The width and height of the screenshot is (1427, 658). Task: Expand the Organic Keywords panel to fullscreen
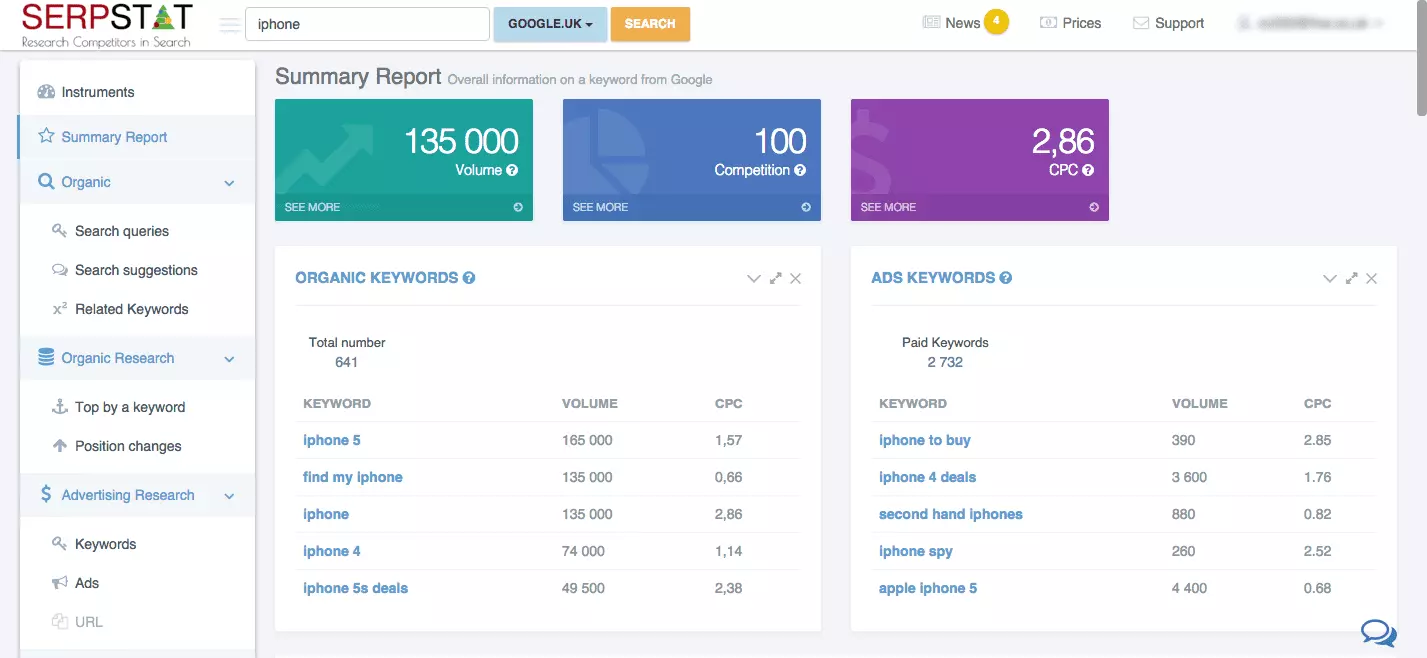(x=775, y=279)
